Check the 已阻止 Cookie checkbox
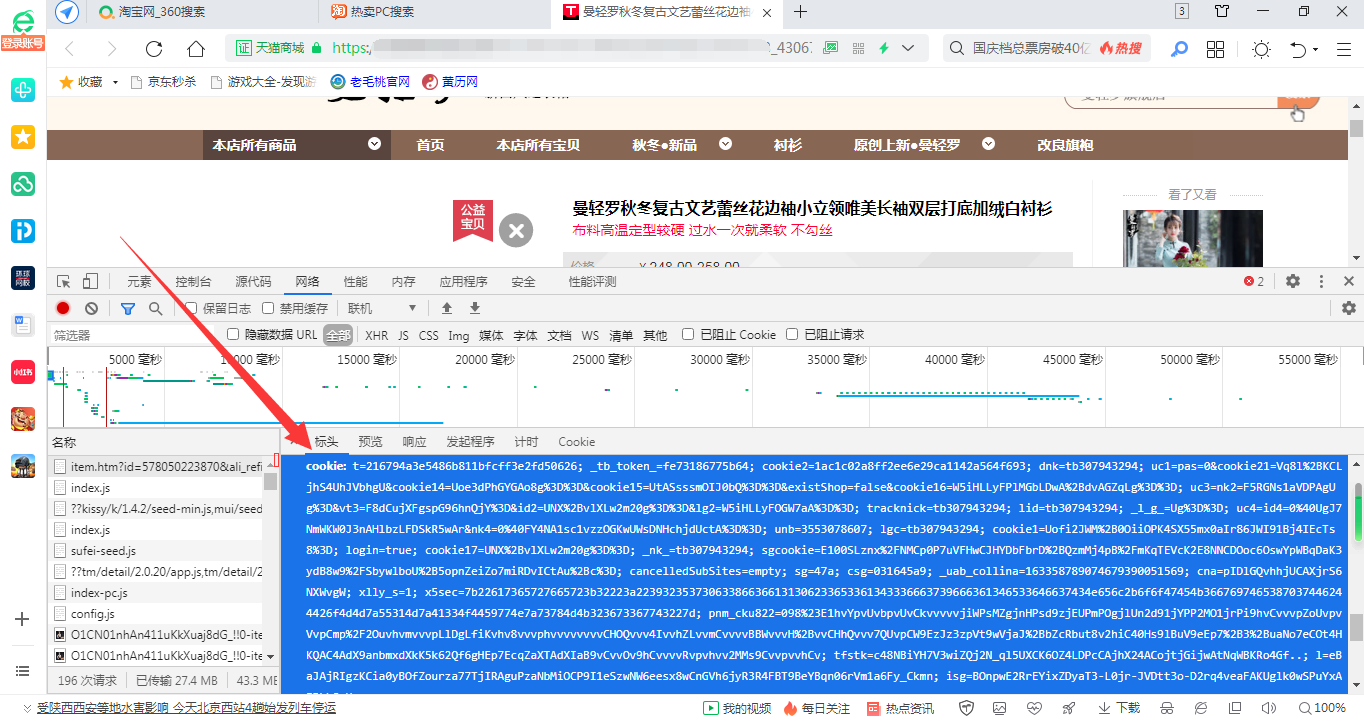Image resolution: width=1364 pixels, height=721 pixels. [x=688, y=334]
